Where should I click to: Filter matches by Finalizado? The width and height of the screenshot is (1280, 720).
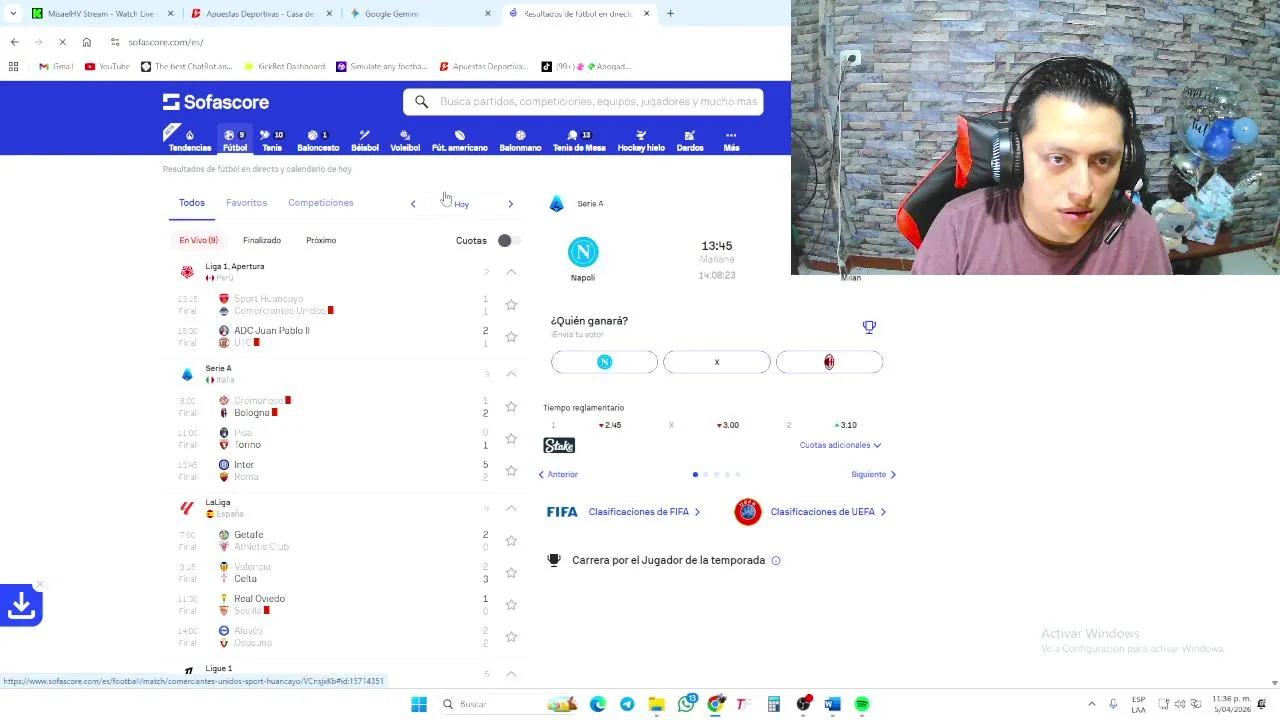click(x=262, y=240)
